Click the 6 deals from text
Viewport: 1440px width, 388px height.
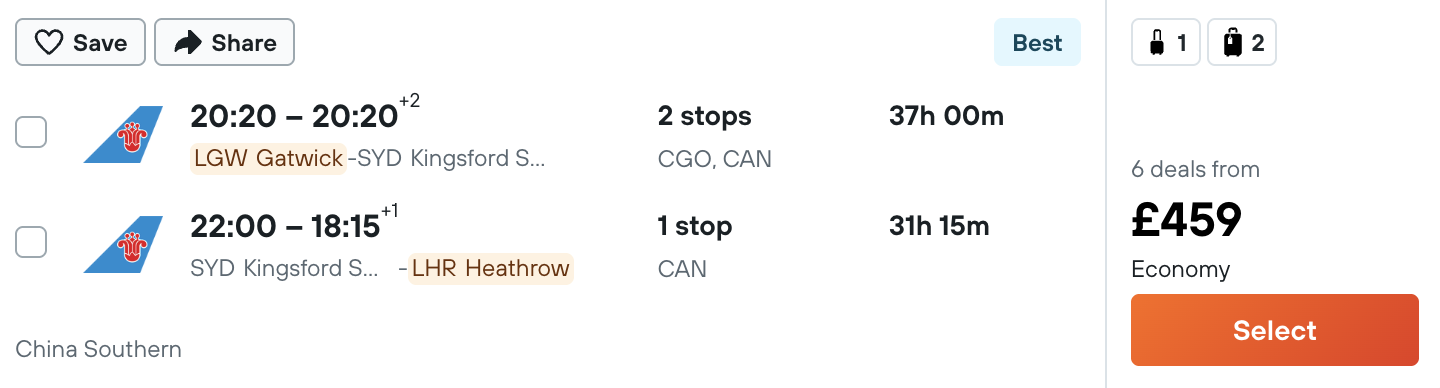pos(1195,170)
